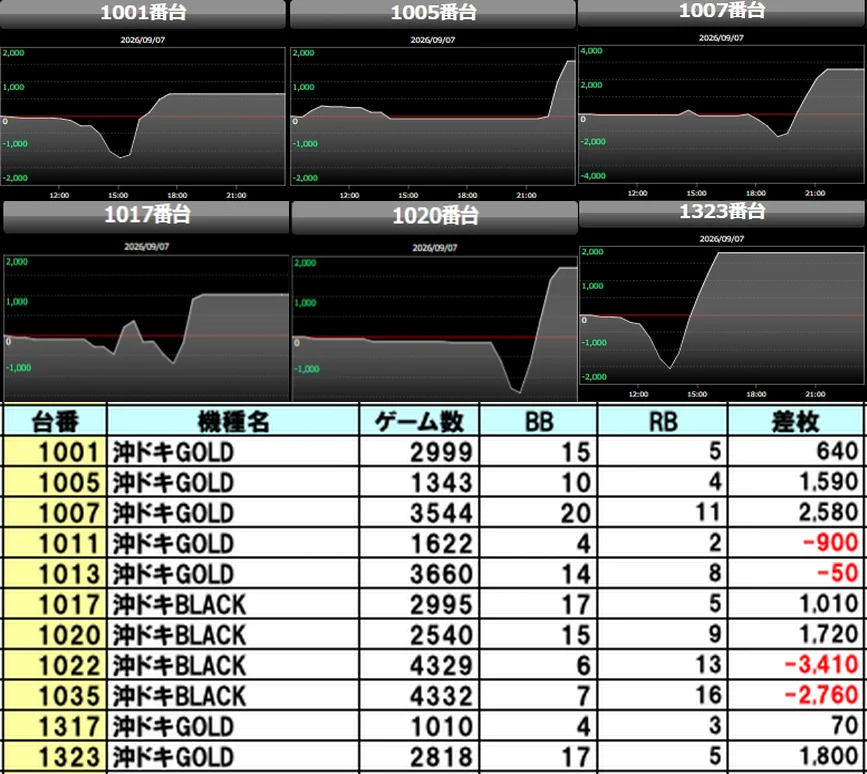Open the 1020番台 slump graph
The width and height of the screenshot is (867, 774).
[x=435, y=329]
